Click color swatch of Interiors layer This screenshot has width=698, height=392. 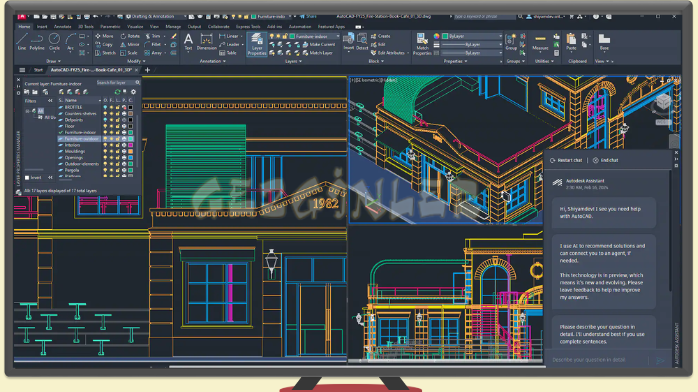(131, 145)
